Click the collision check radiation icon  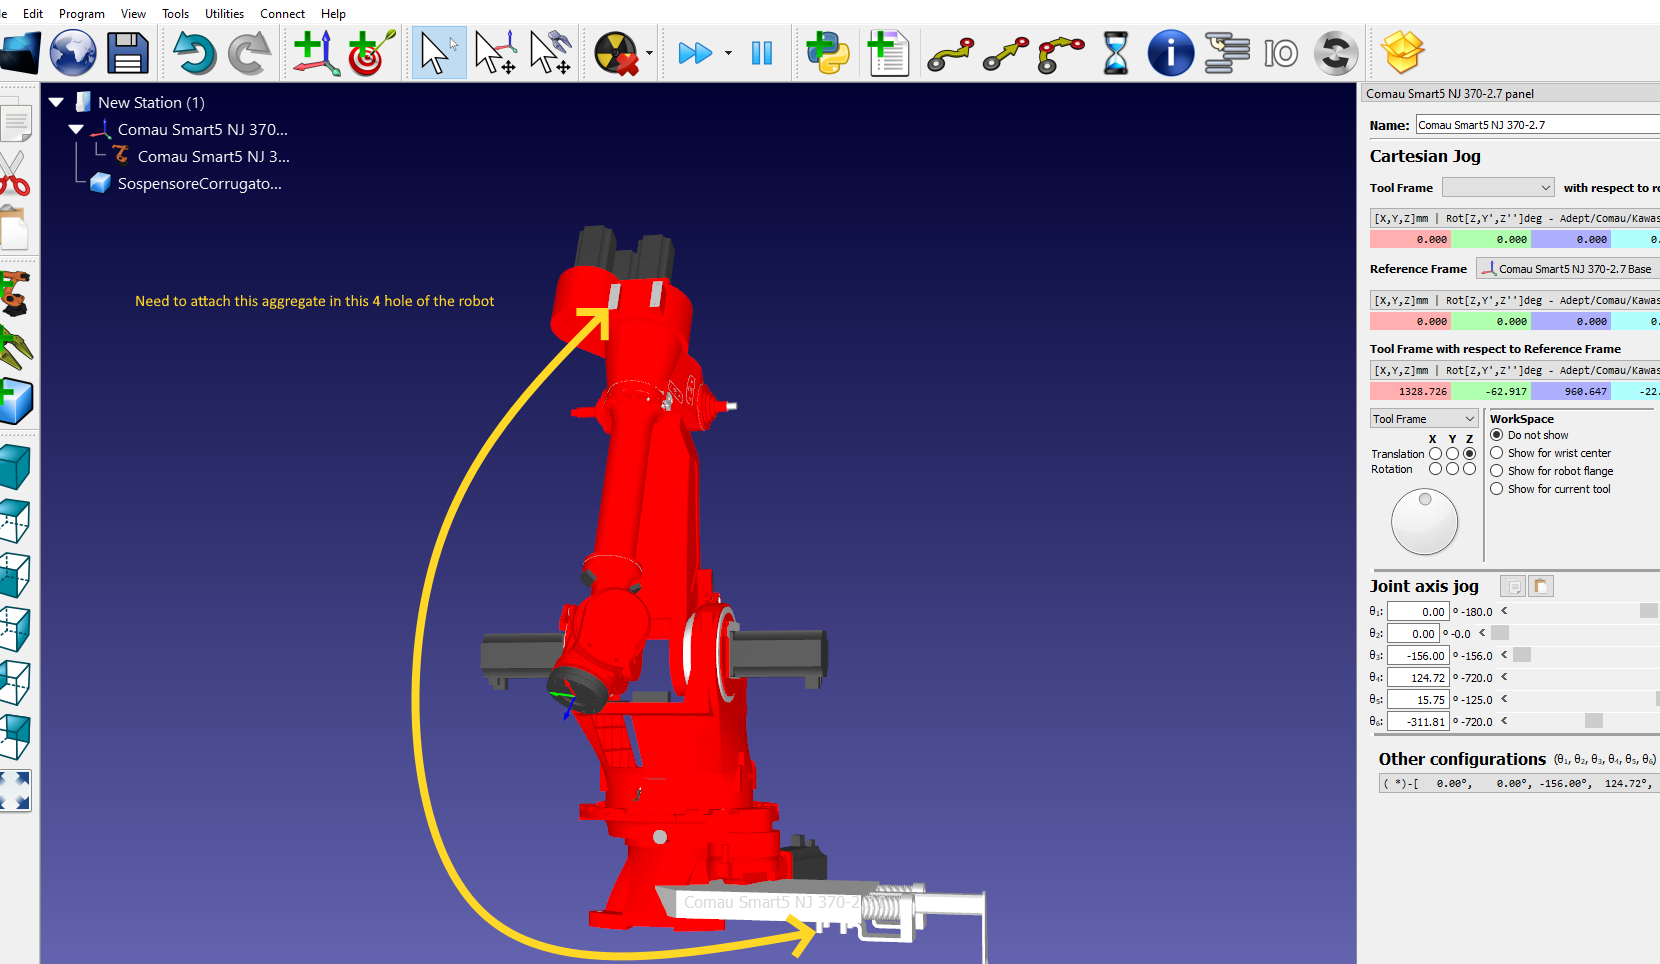coord(615,53)
